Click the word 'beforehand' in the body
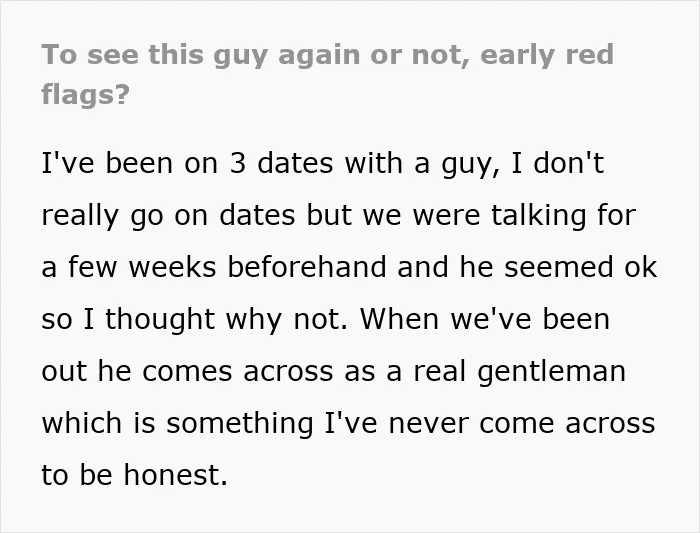The height and width of the screenshot is (533, 700). [x=307, y=267]
